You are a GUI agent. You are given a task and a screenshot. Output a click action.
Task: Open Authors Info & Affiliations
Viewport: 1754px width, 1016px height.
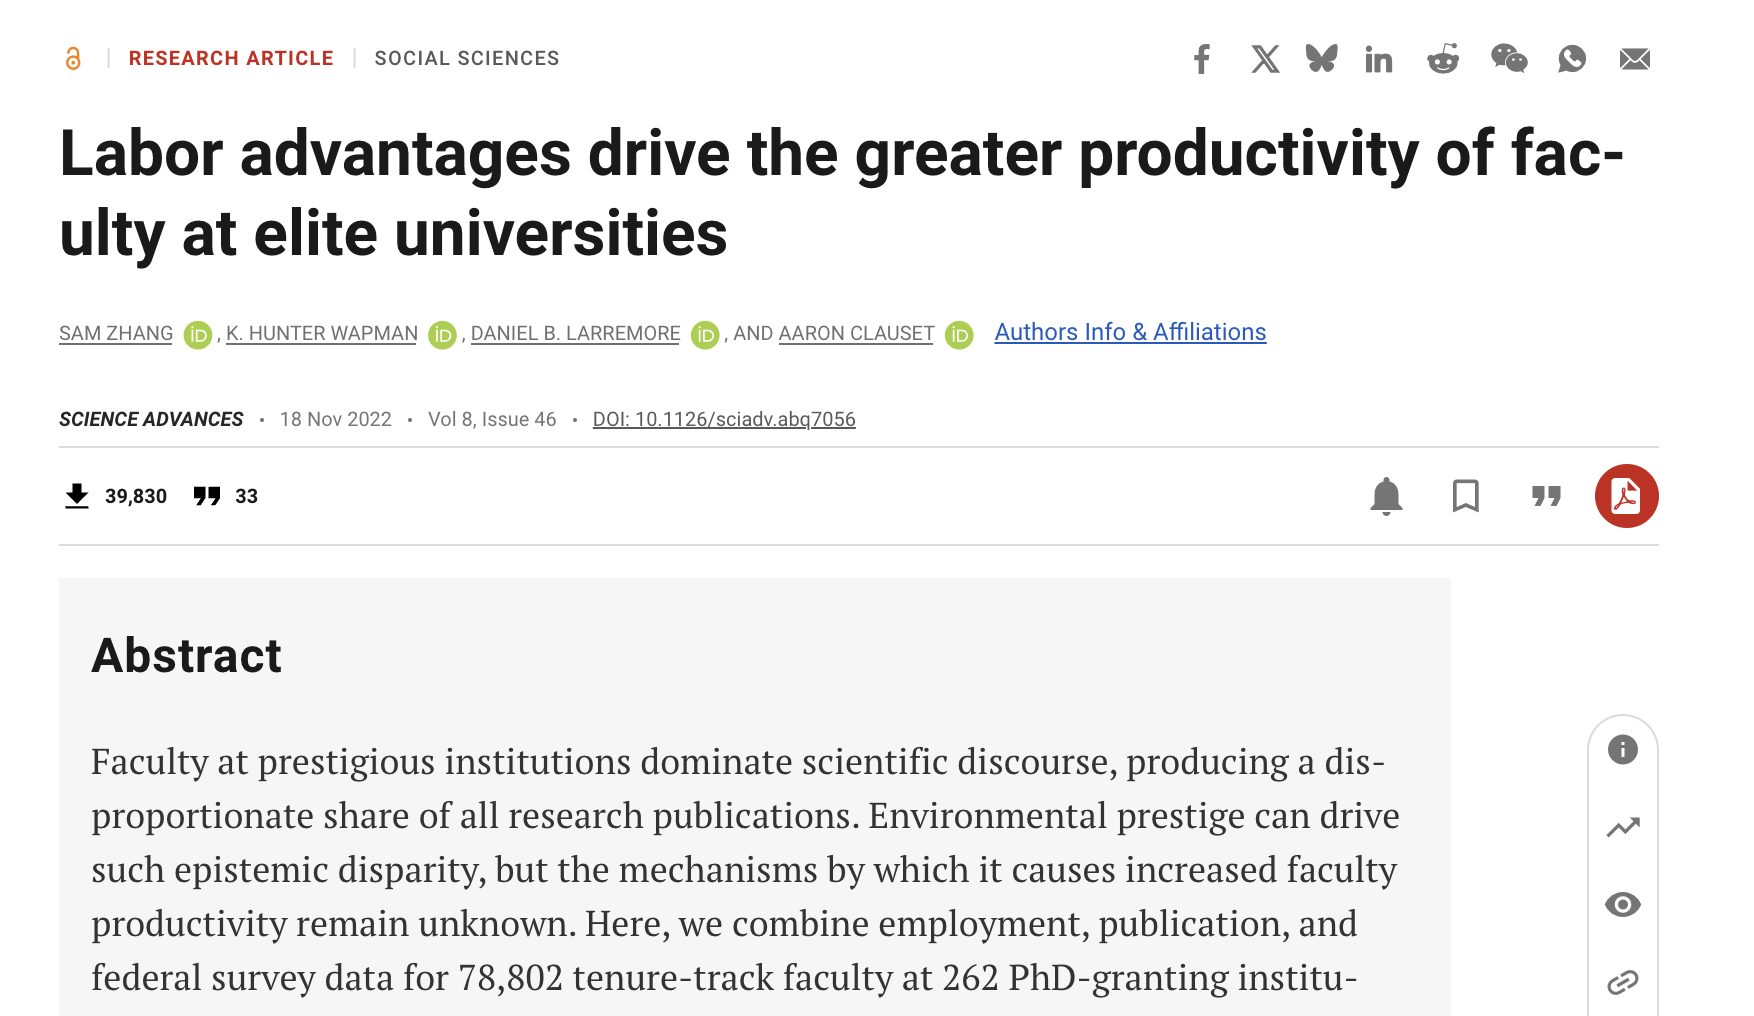point(1130,332)
